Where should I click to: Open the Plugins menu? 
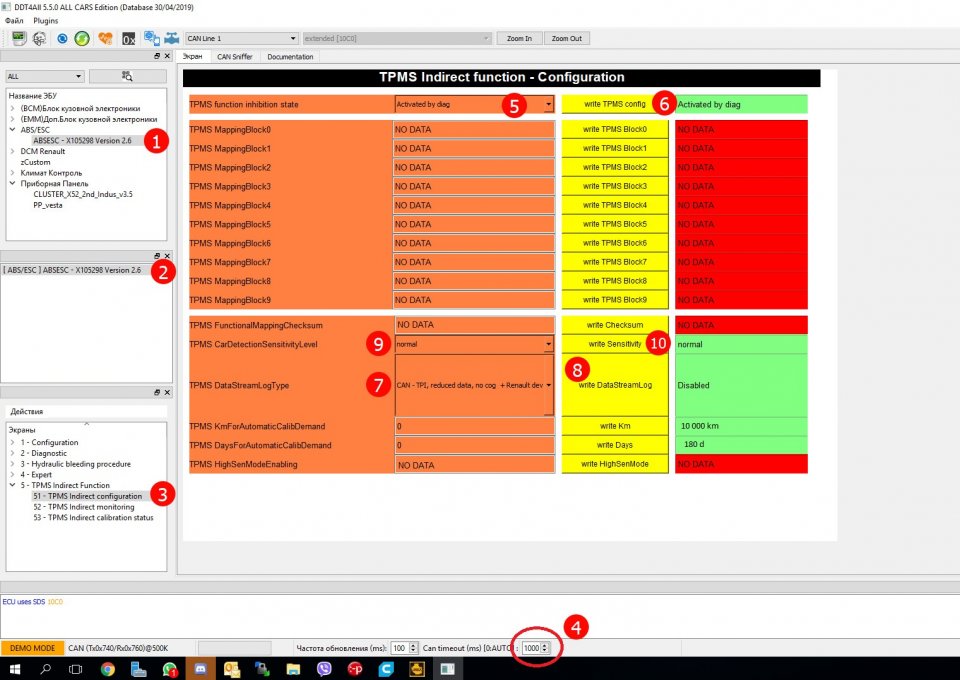coord(46,20)
